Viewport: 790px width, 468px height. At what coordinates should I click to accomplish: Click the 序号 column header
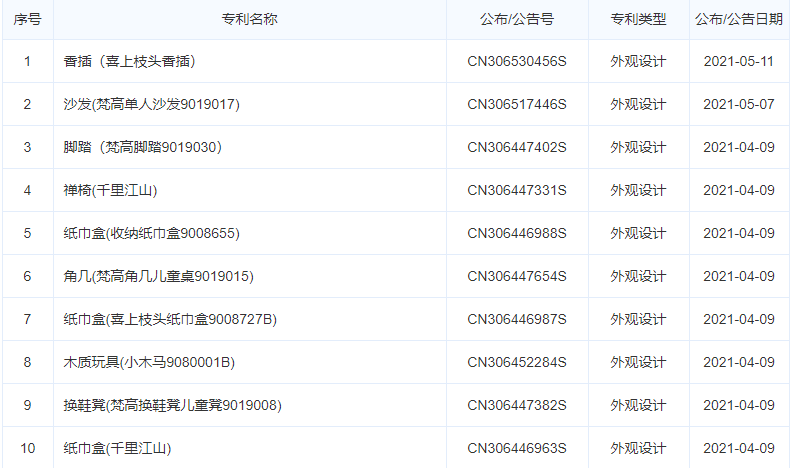tap(27, 19)
